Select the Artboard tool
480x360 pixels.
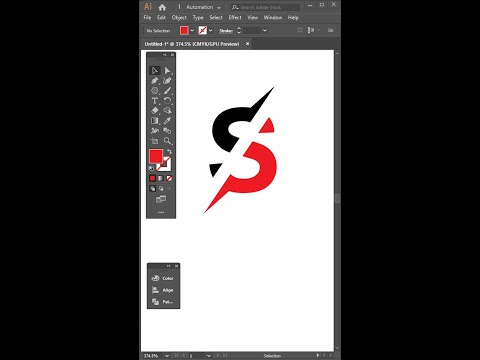click(x=154, y=141)
